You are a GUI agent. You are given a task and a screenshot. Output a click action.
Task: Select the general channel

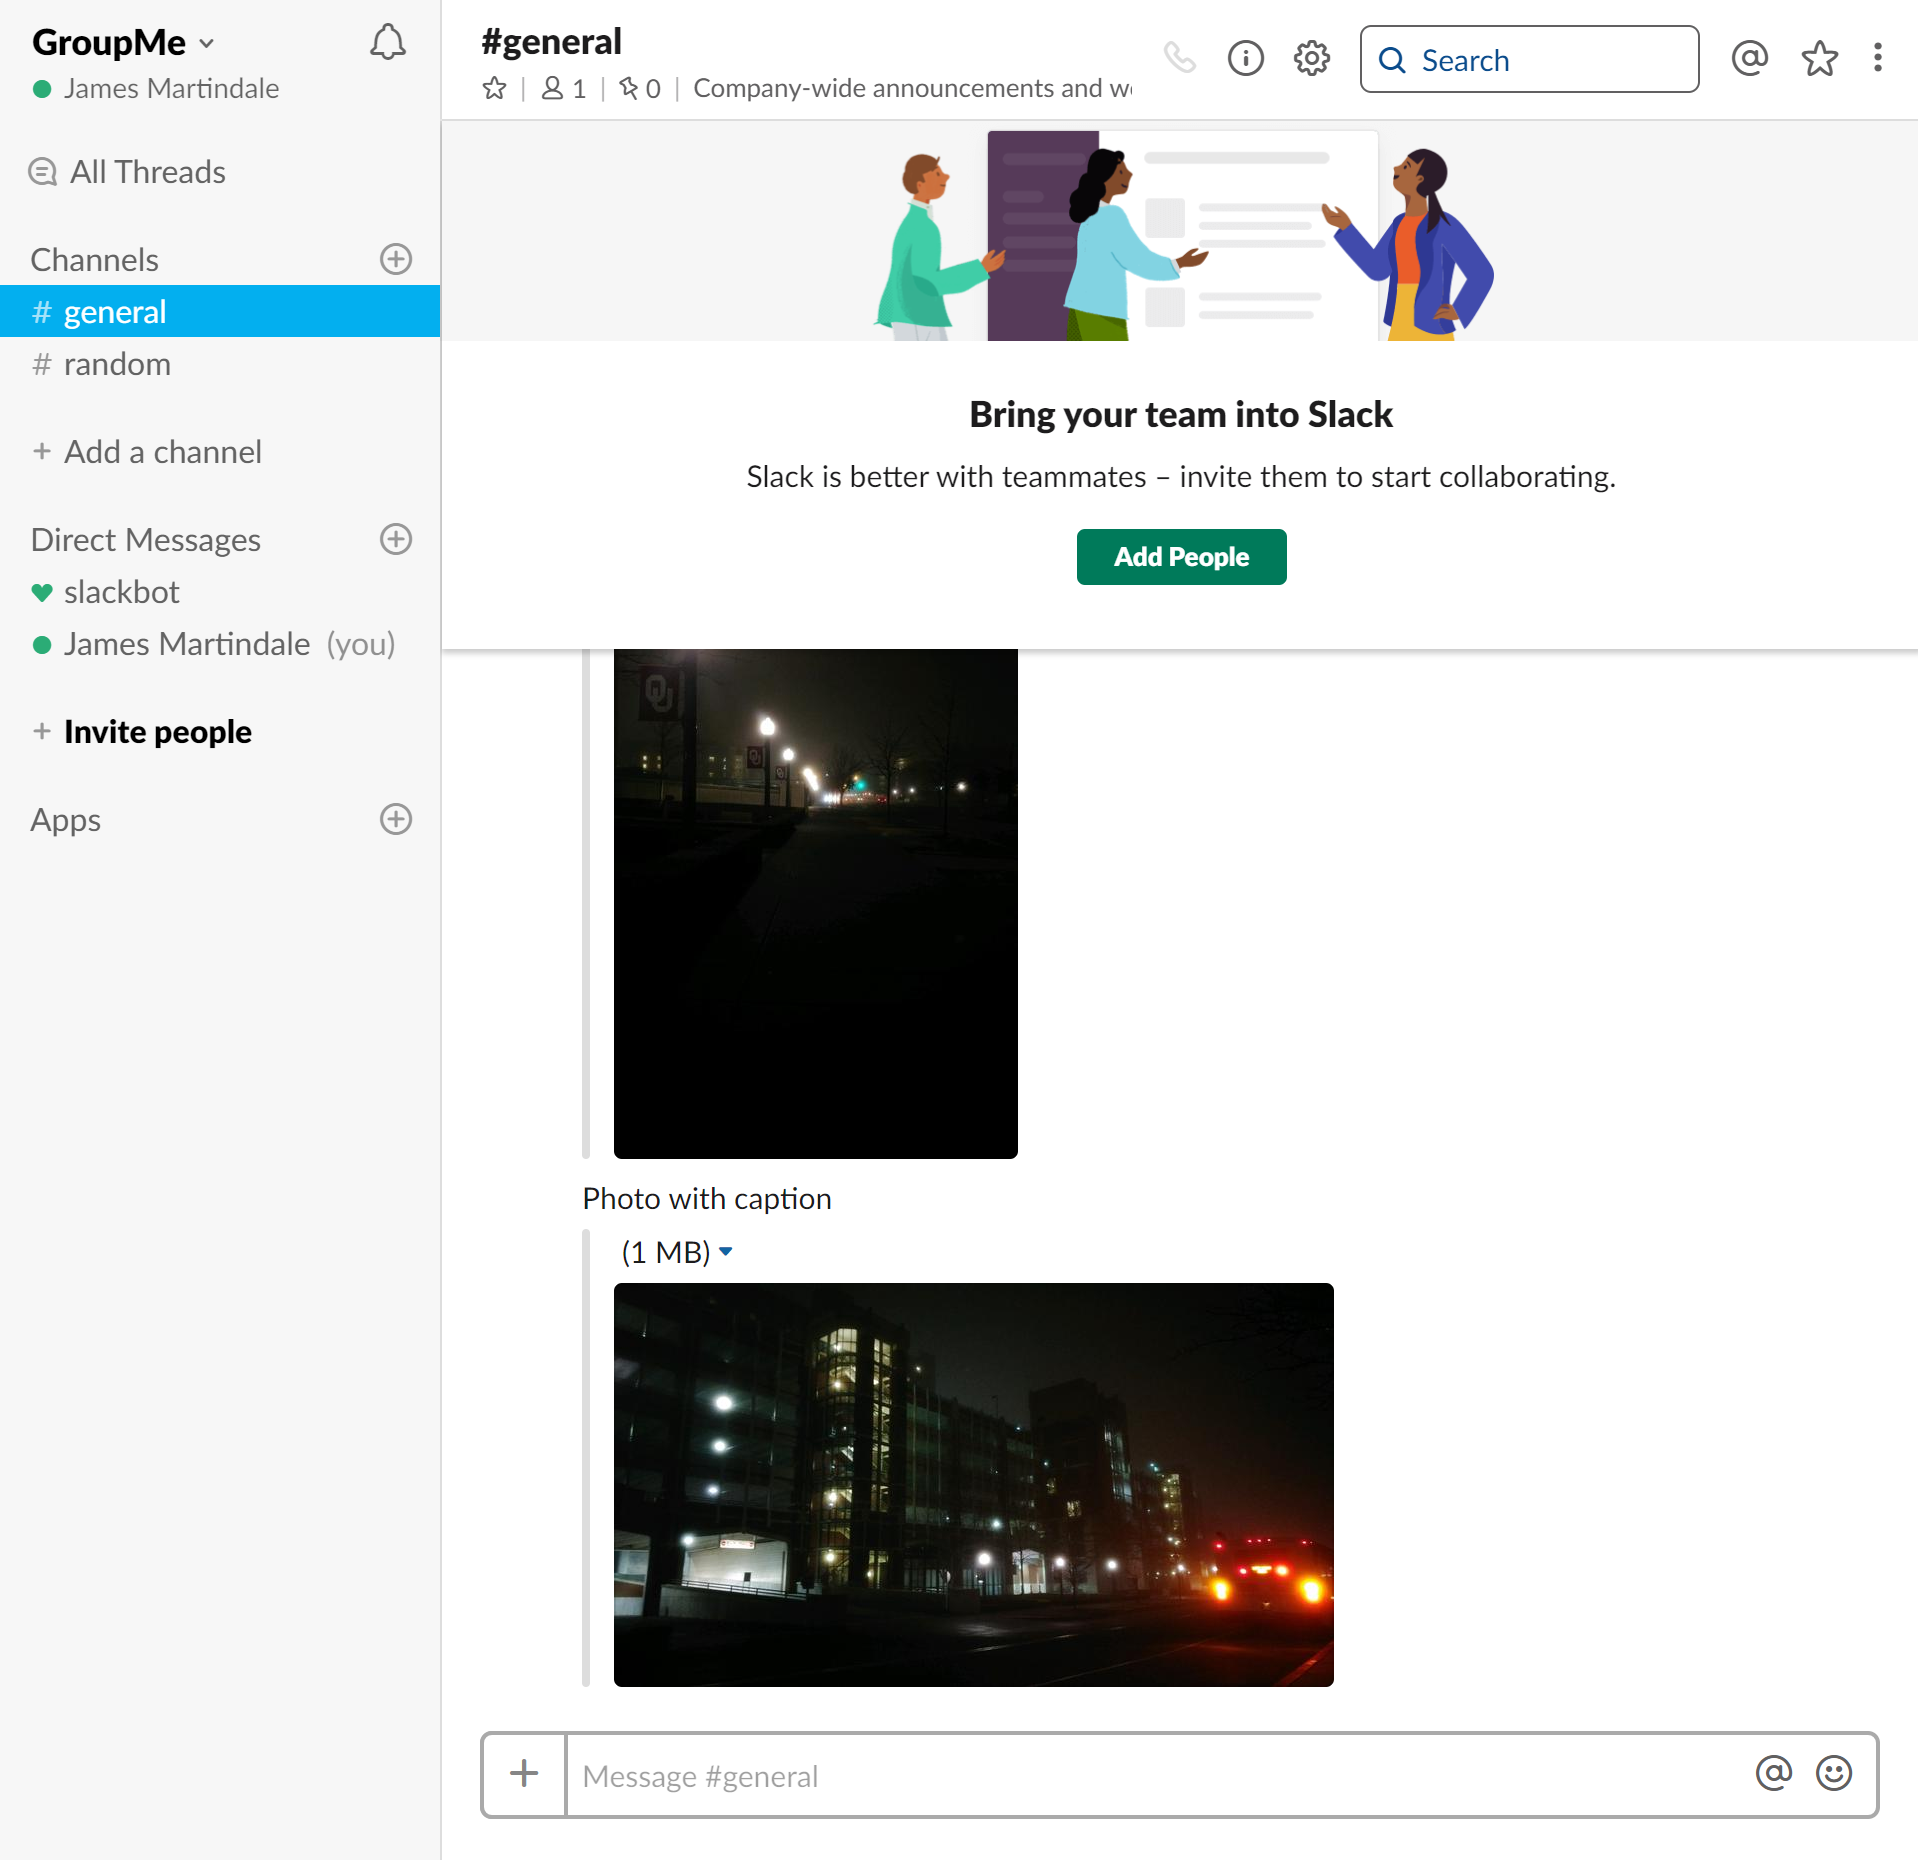[220, 312]
